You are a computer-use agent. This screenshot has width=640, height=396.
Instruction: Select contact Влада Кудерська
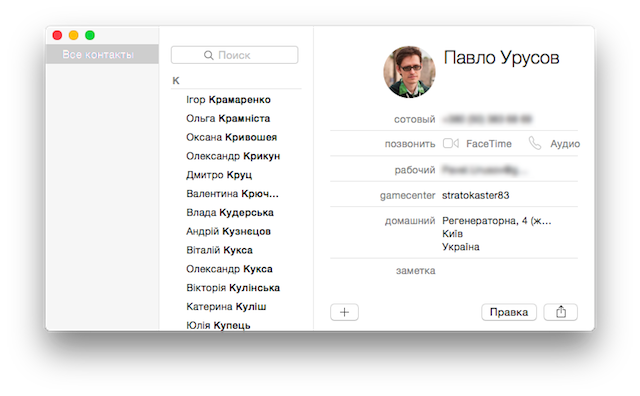230,212
